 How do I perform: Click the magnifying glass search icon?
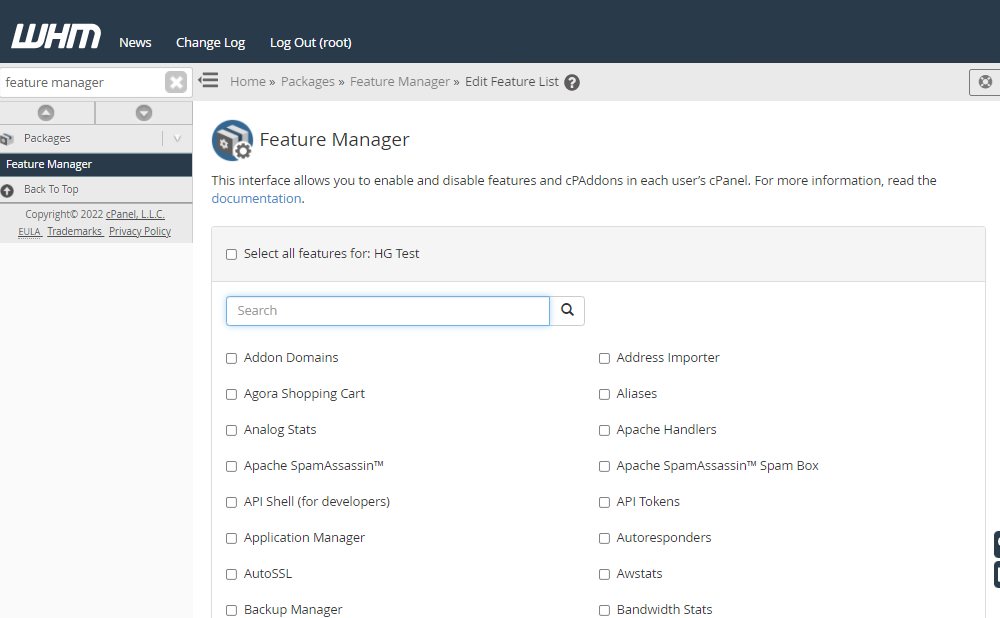(x=567, y=310)
